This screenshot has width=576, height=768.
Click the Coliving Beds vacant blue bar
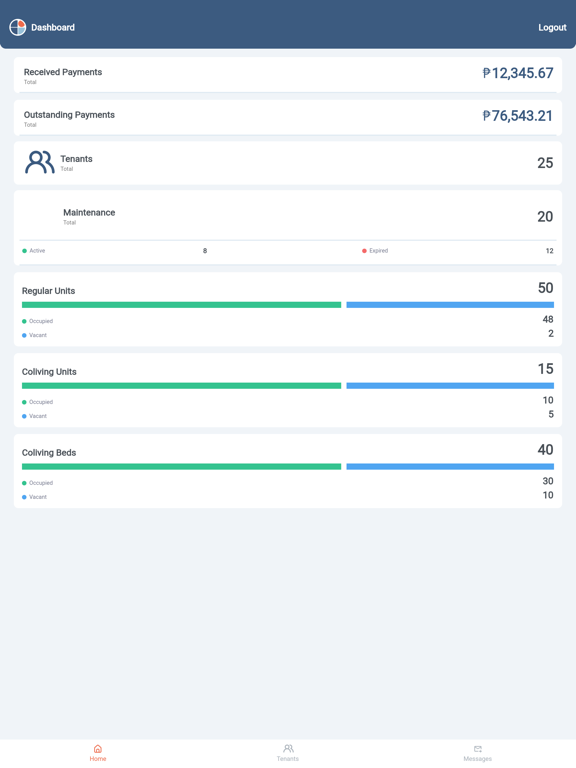click(450, 466)
